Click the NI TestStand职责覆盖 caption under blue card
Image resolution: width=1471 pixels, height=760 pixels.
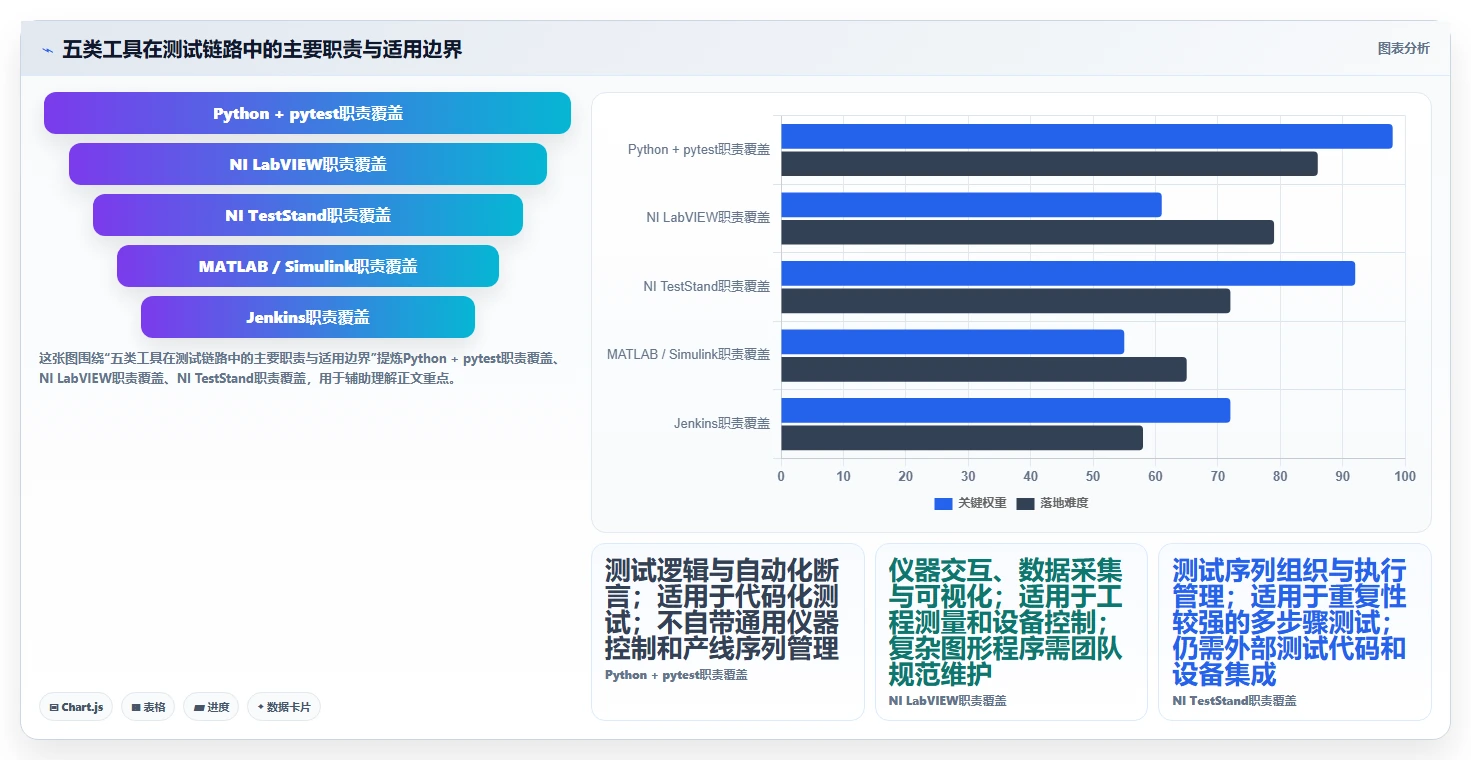(1234, 701)
